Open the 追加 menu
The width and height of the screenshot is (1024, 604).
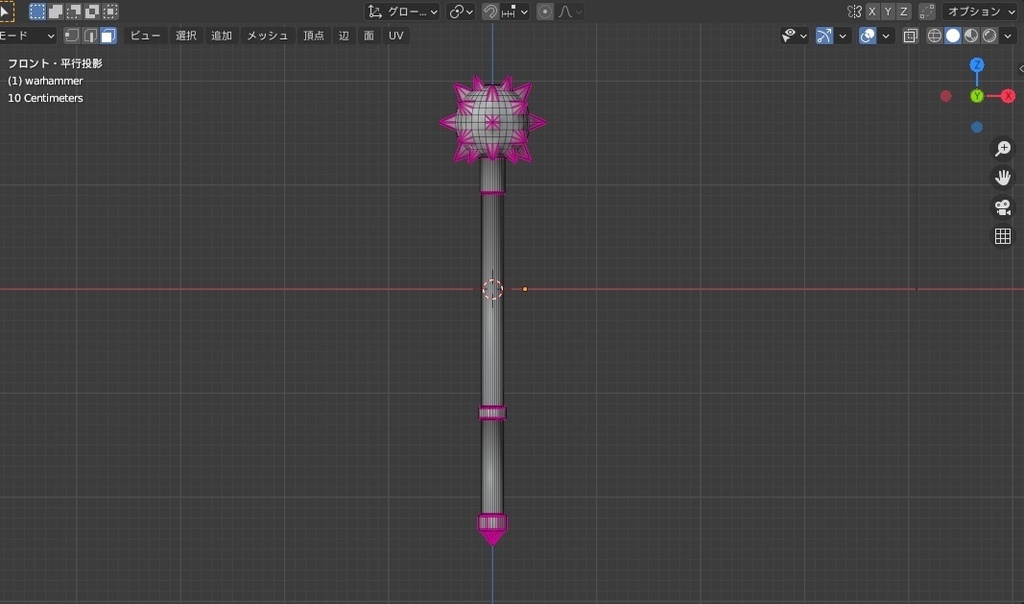[x=221, y=35]
